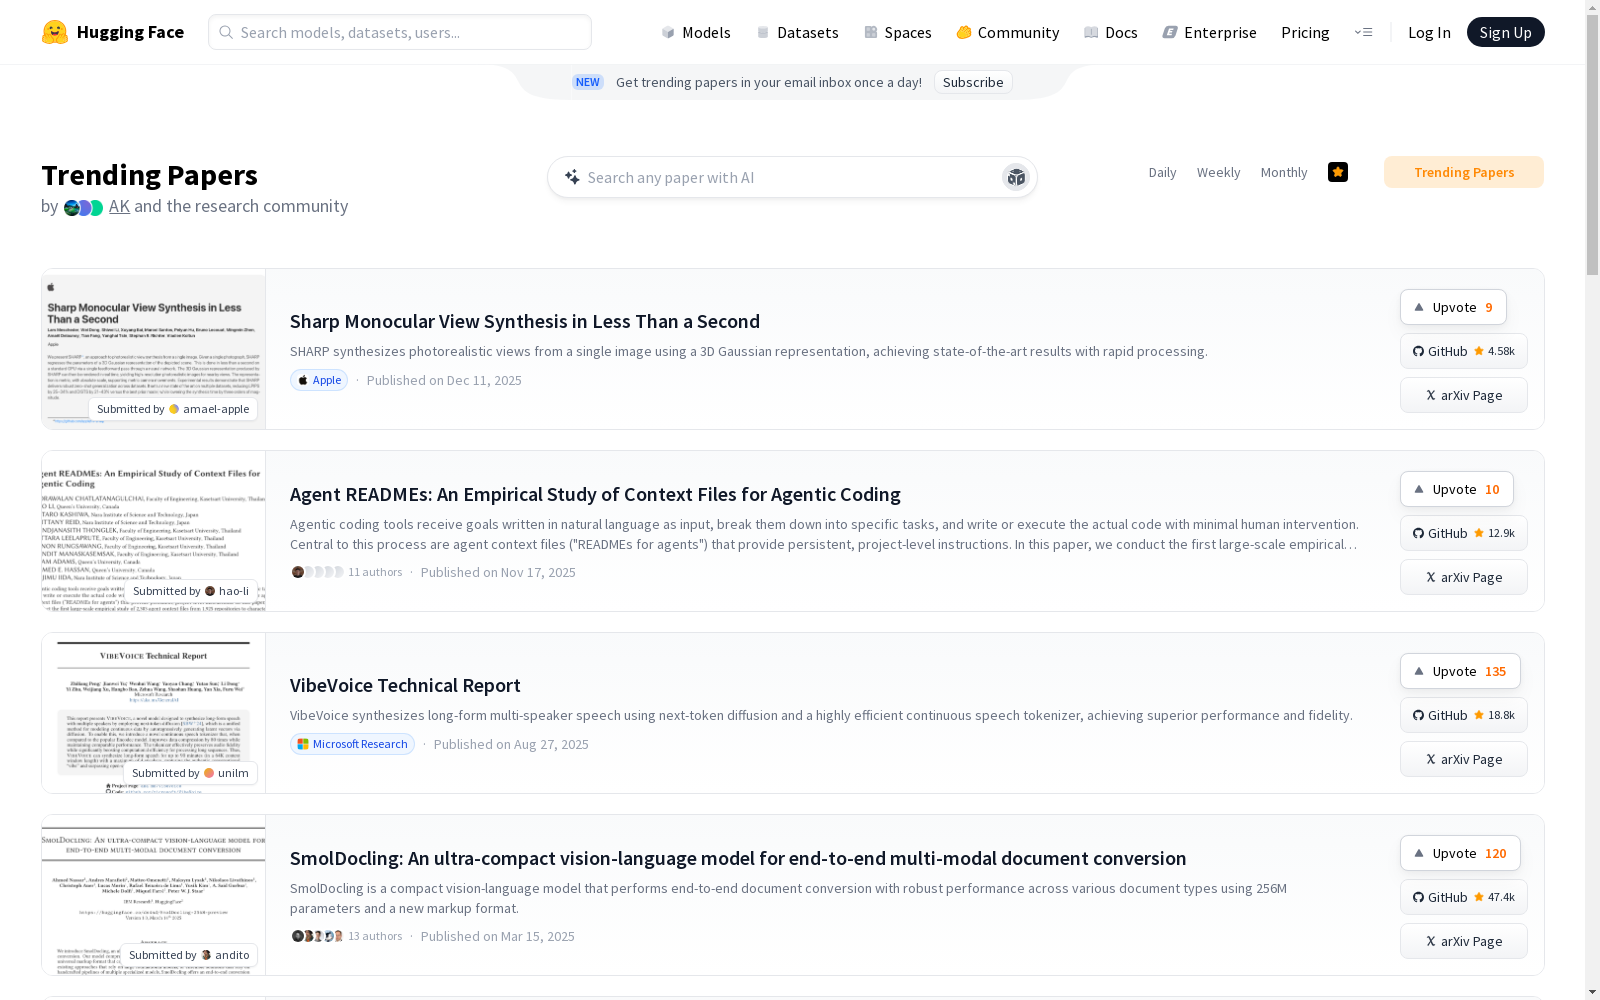The image size is (1600, 1000).
Task: Open the AK profile link
Action: pyautogui.click(x=119, y=206)
